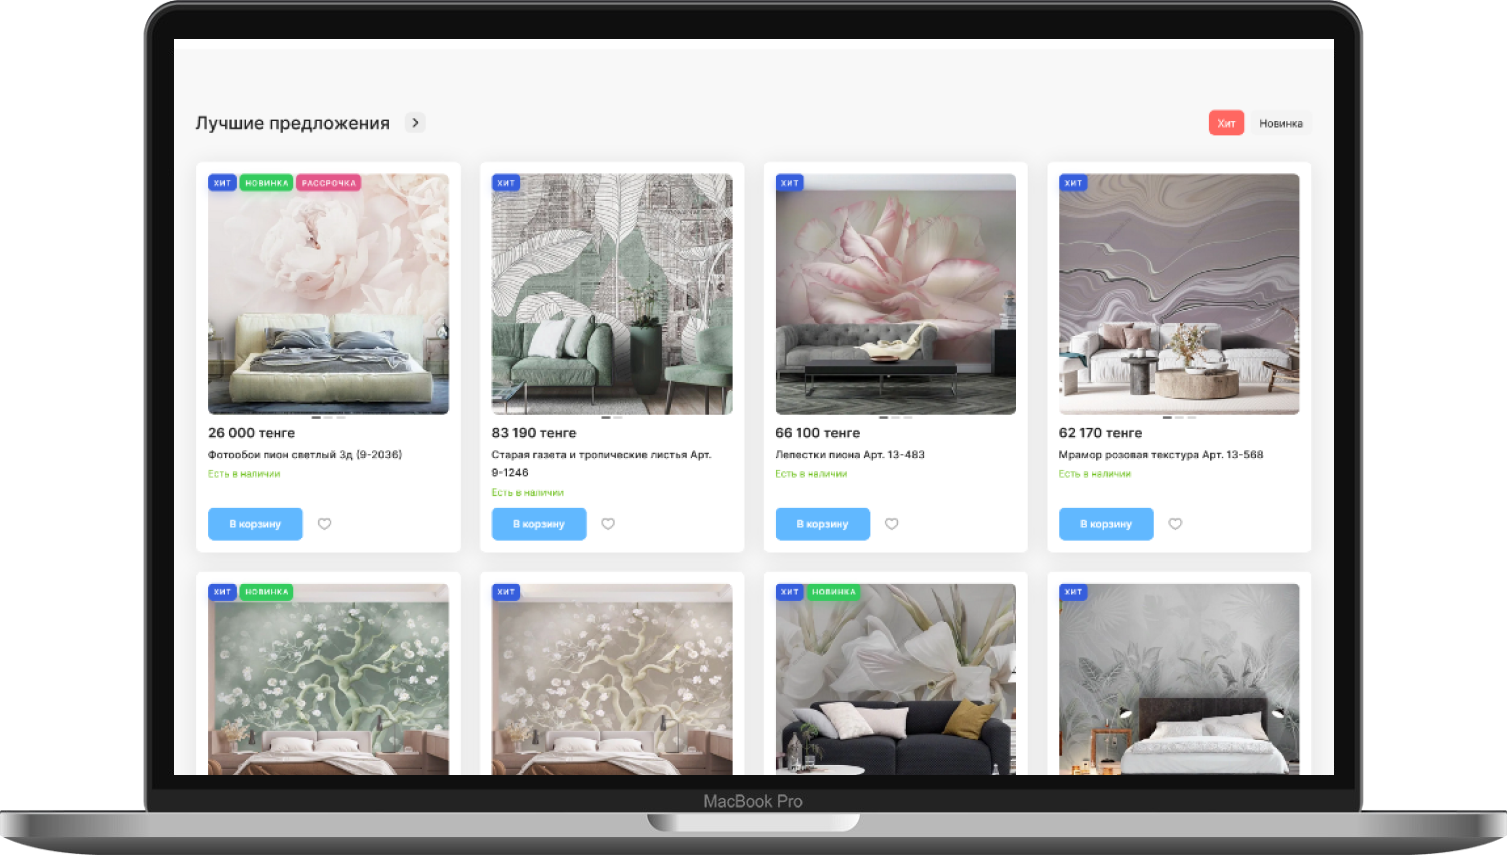Open the white lilies wallpaper with black sofa
This screenshot has height=855, width=1507.
coord(896,679)
